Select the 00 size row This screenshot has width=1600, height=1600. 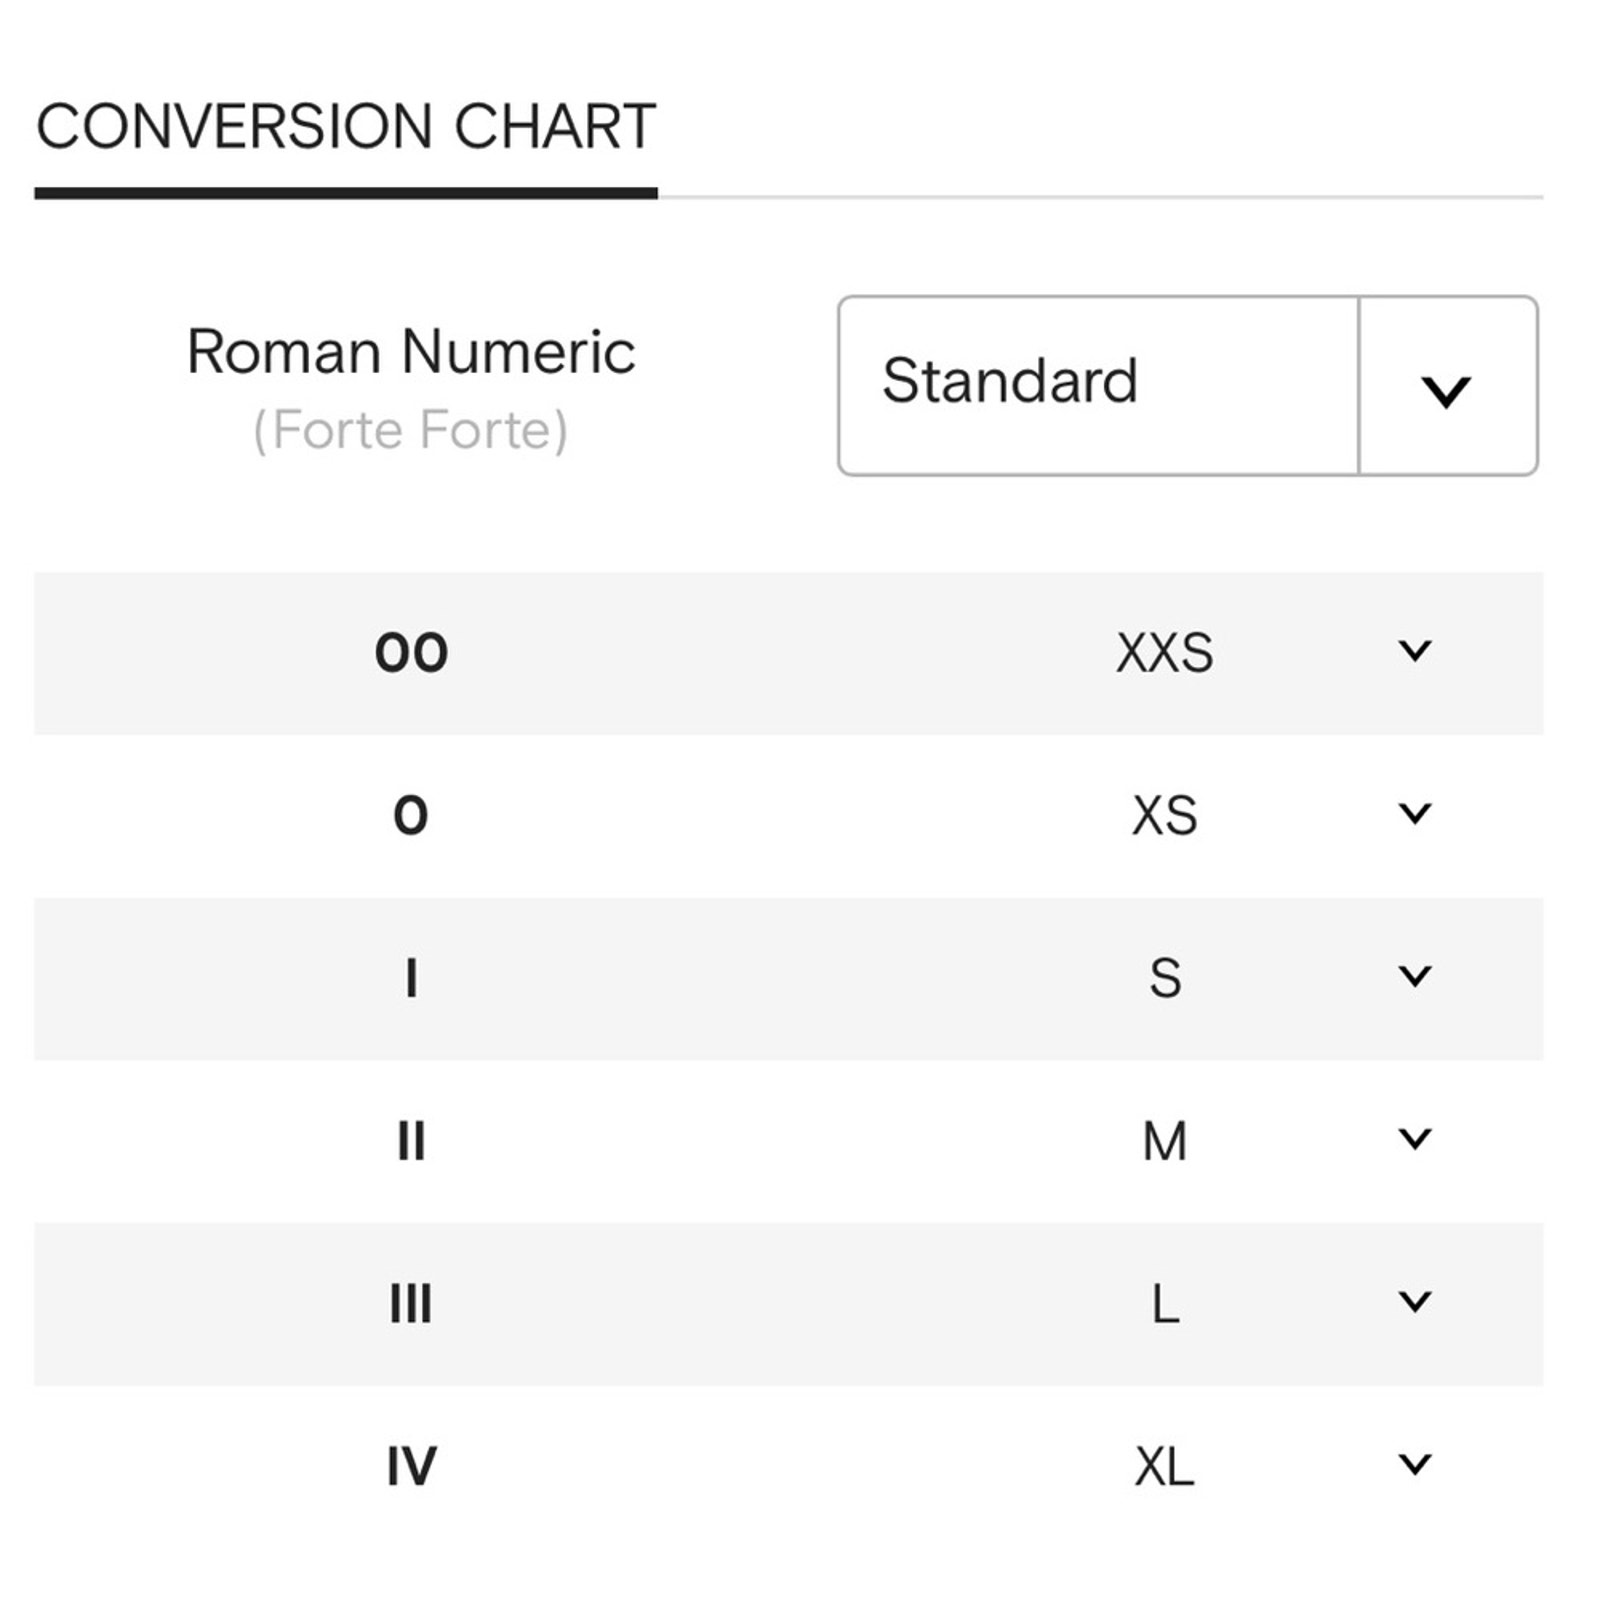[x=788, y=653]
